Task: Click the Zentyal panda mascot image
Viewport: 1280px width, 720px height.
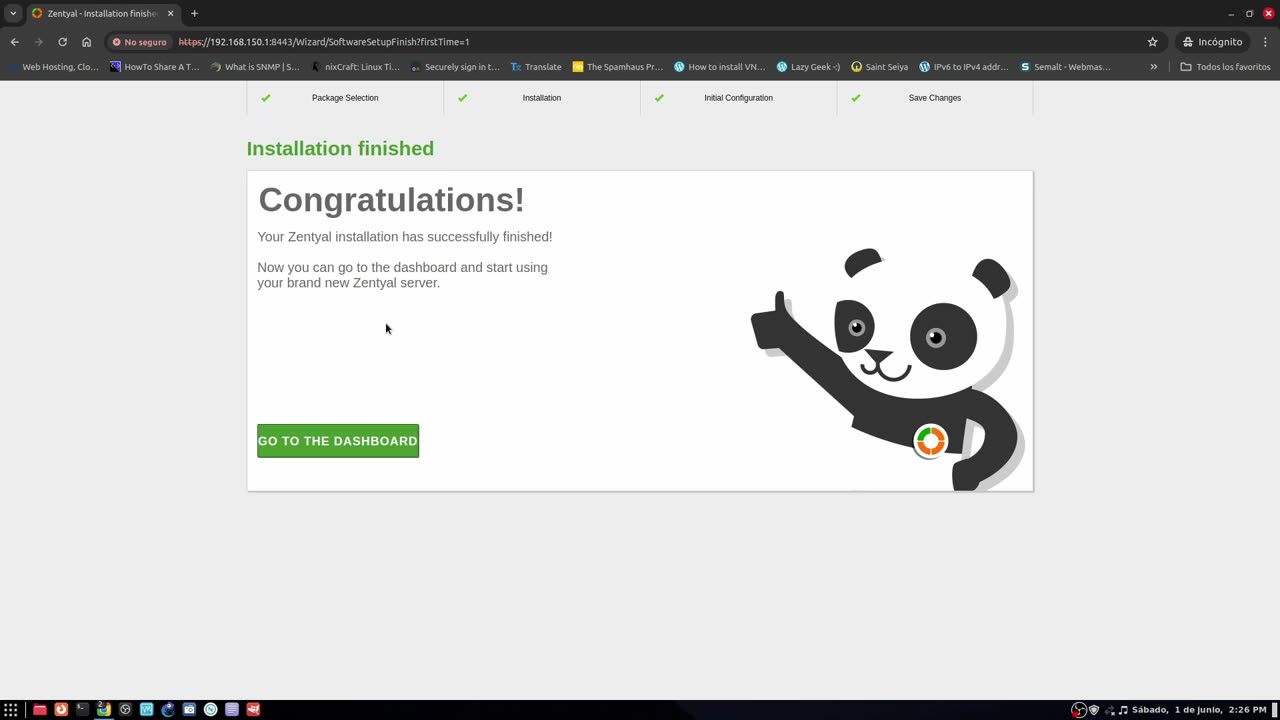Action: coord(886,368)
